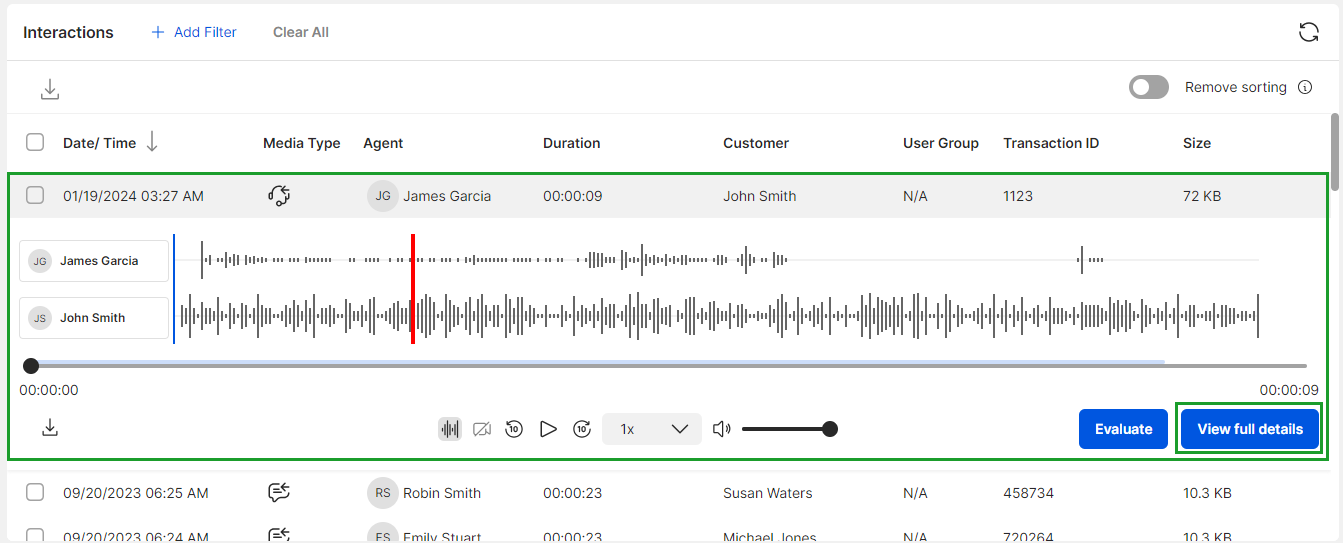The height and width of the screenshot is (543, 1343).
Task: Select the 09/20/2023 06:24 AM row checkbox
Action: 35,536
